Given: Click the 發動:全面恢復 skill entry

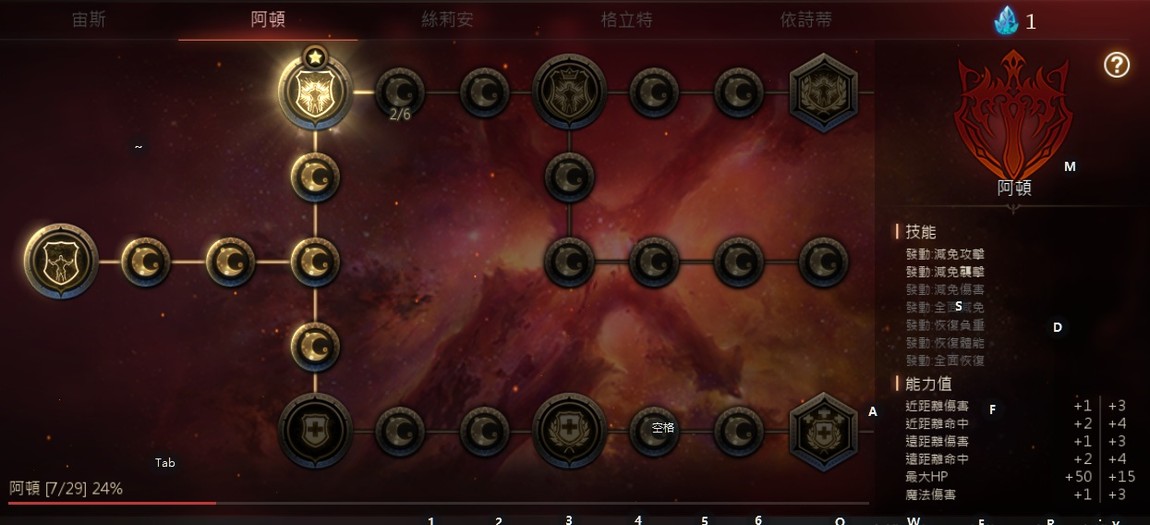Looking at the screenshot, I should 945,361.
